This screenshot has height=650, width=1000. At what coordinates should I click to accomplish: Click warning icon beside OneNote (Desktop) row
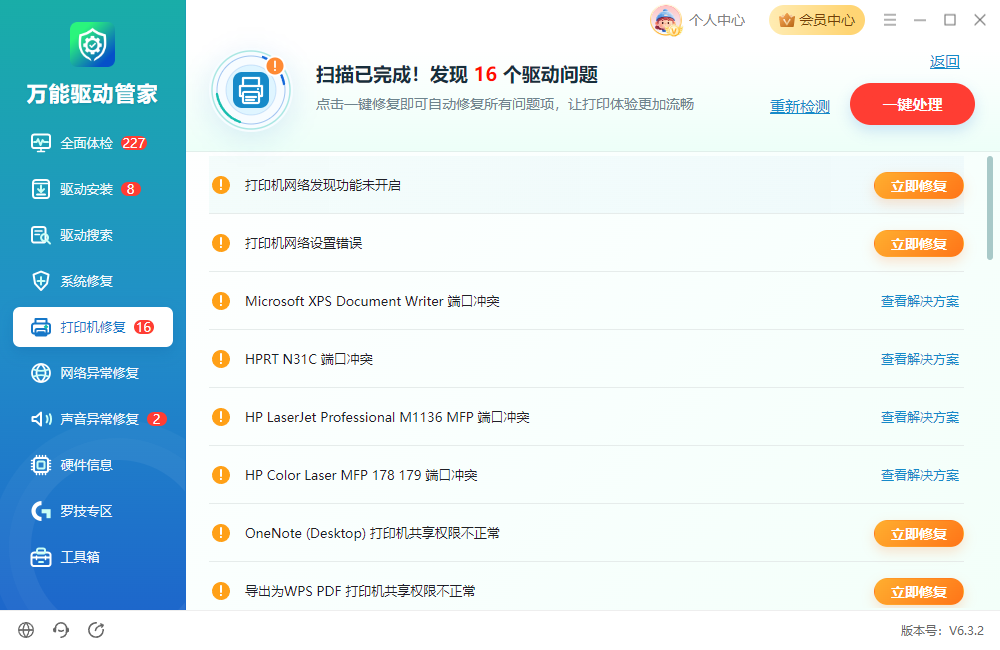(221, 533)
